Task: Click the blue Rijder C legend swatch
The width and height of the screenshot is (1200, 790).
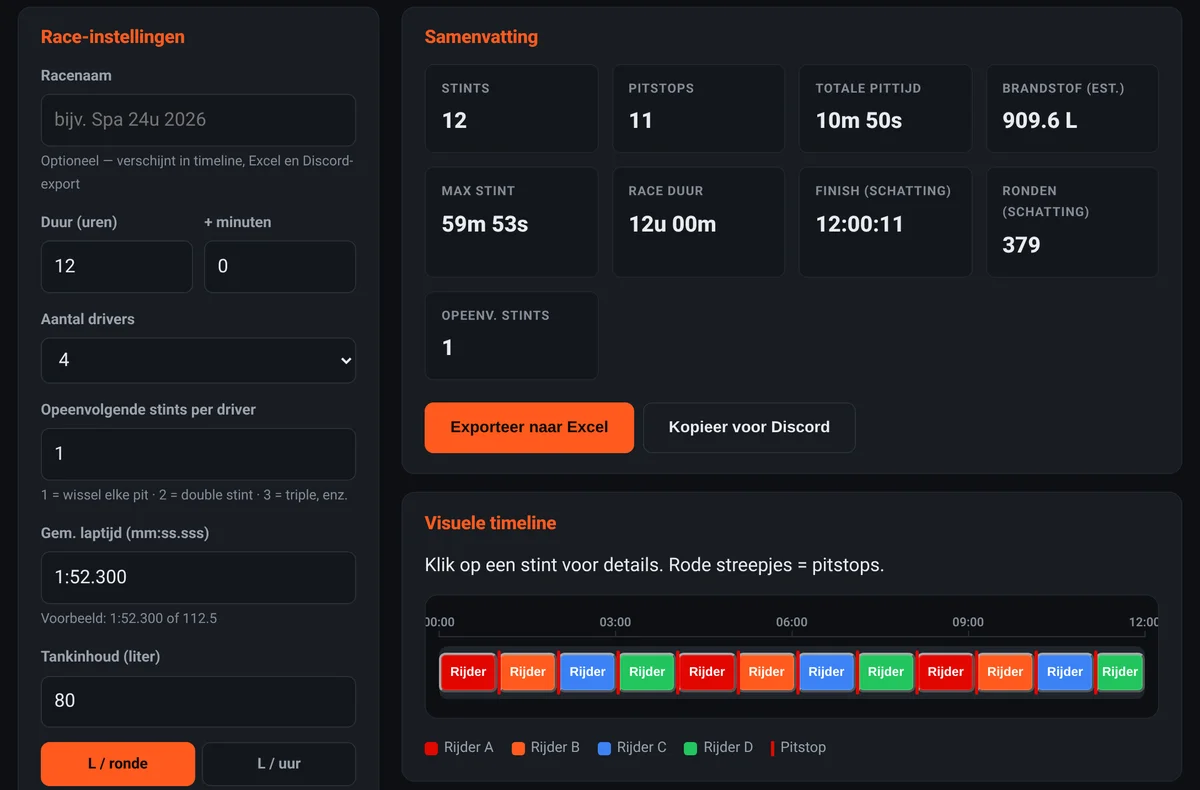Action: click(x=604, y=748)
